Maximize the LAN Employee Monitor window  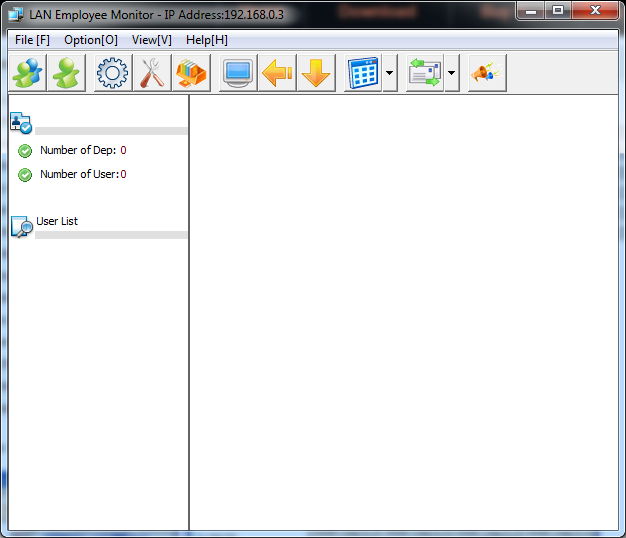click(x=558, y=11)
